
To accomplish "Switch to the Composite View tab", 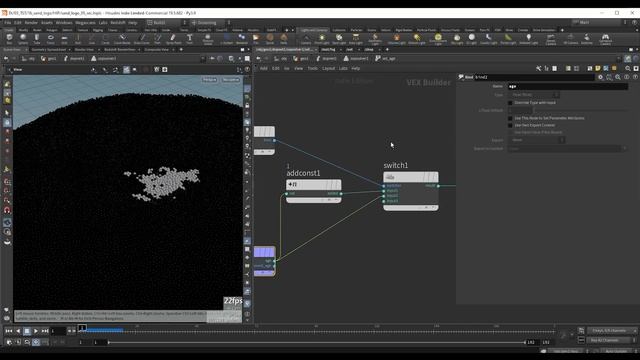I will coord(158,50).
